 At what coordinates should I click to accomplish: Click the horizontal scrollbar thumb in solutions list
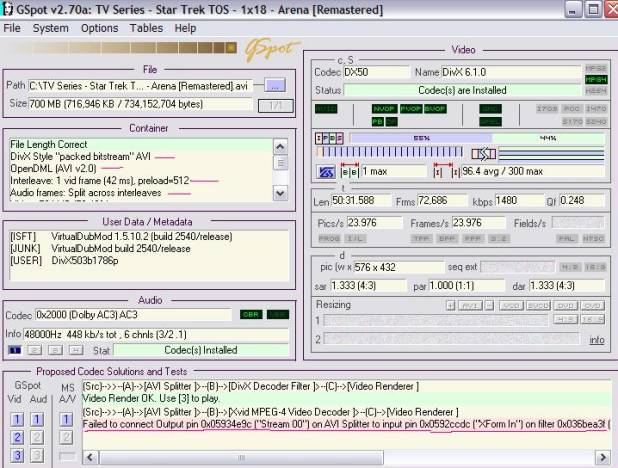click(242, 458)
